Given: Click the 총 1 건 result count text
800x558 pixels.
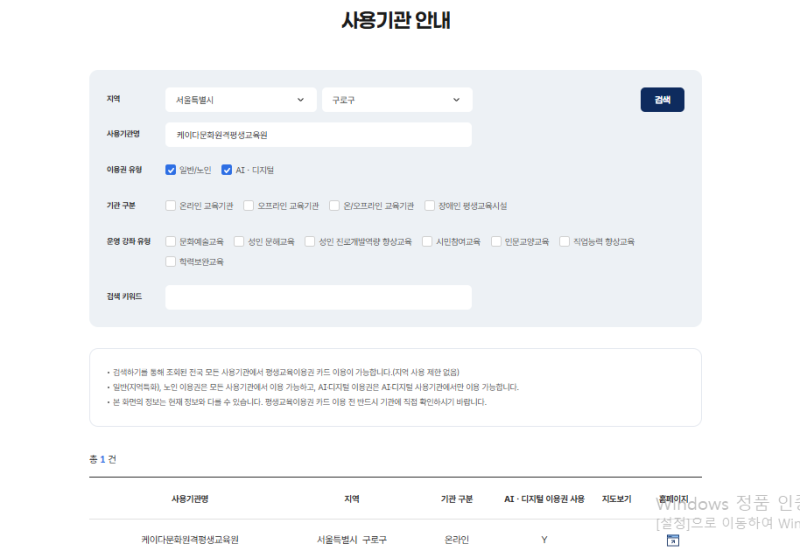Looking at the screenshot, I should coord(103,459).
